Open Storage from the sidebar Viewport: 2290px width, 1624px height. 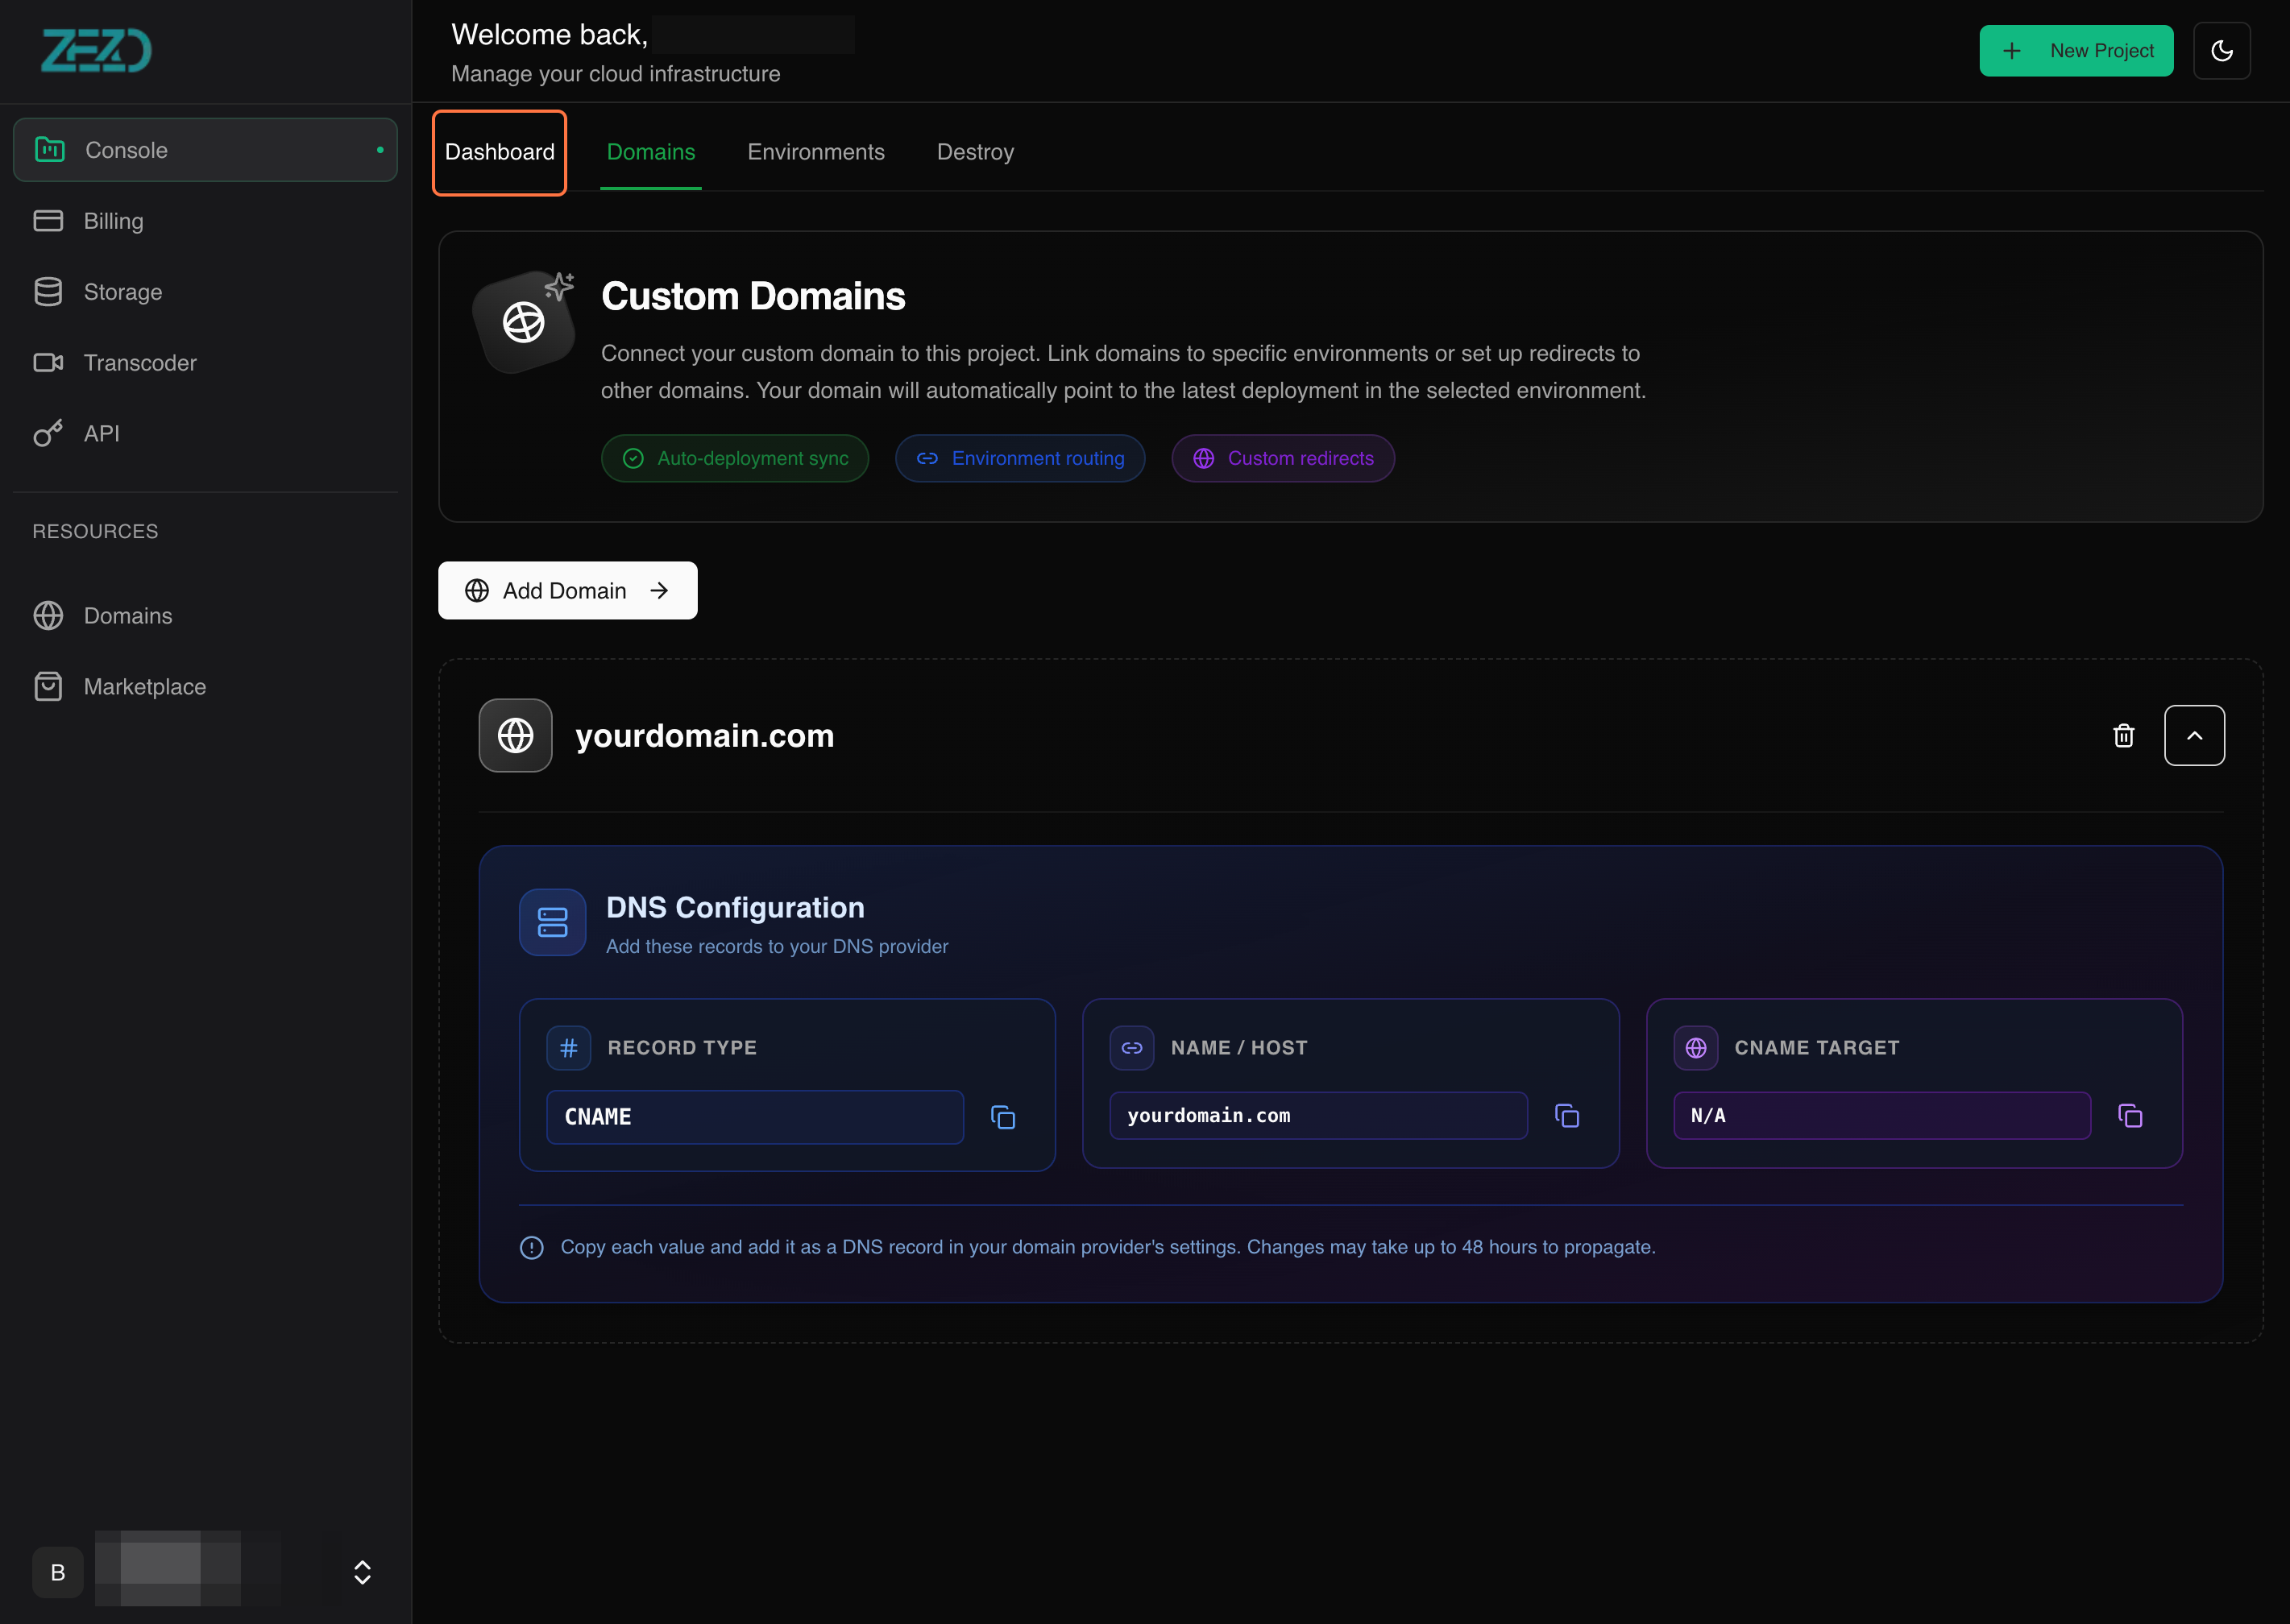coord(122,292)
